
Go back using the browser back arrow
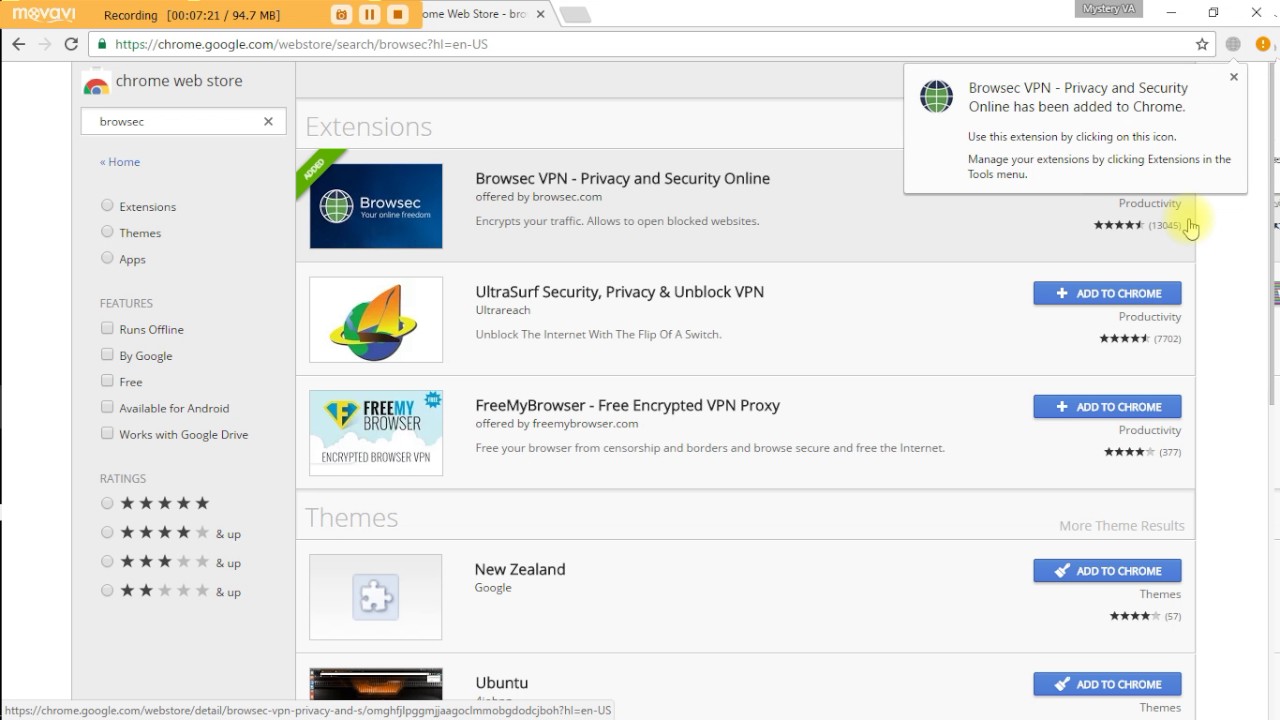[x=18, y=44]
